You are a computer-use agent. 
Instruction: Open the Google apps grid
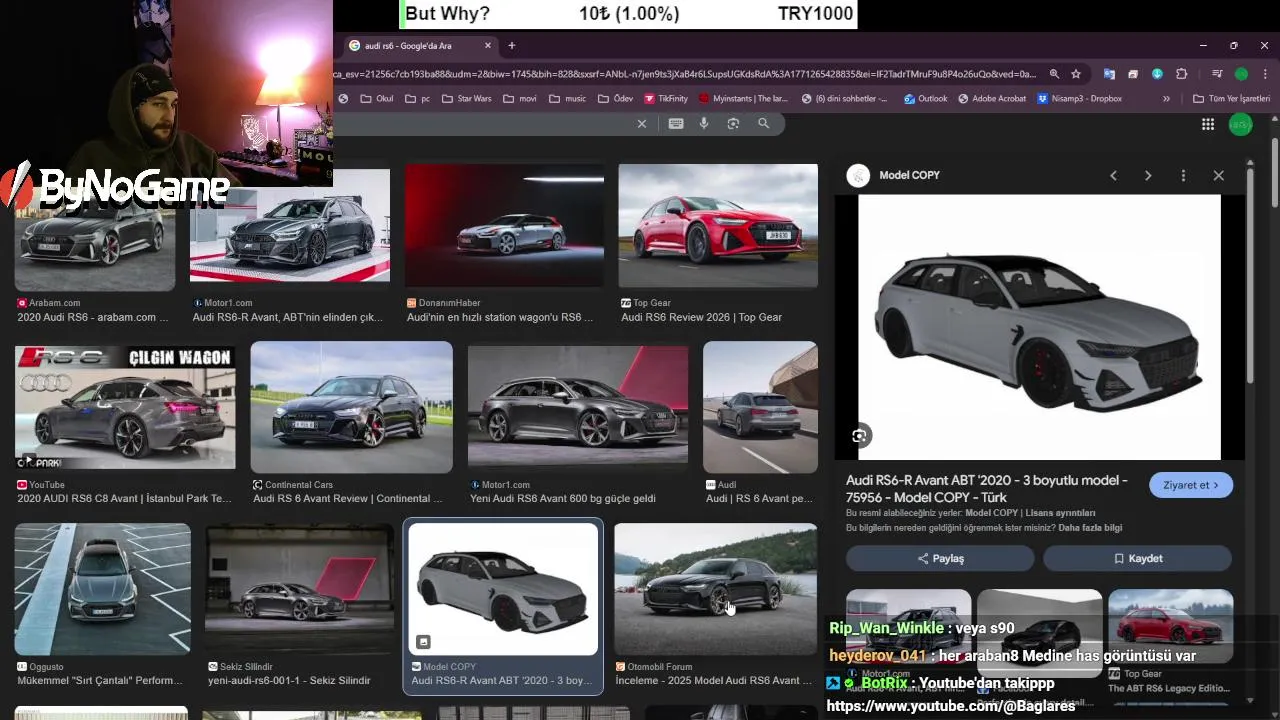pyautogui.click(x=1208, y=124)
